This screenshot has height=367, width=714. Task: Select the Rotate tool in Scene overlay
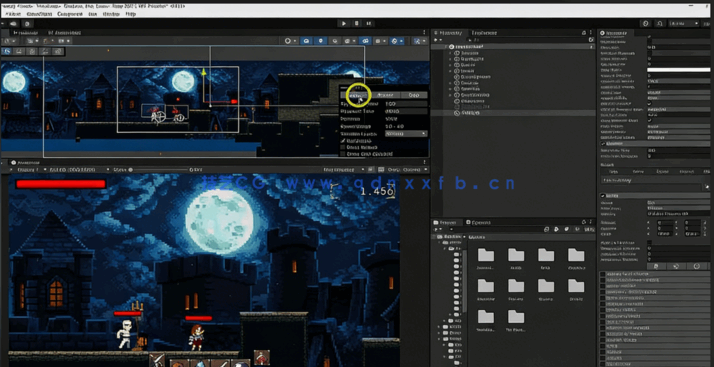tap(32, 51)
